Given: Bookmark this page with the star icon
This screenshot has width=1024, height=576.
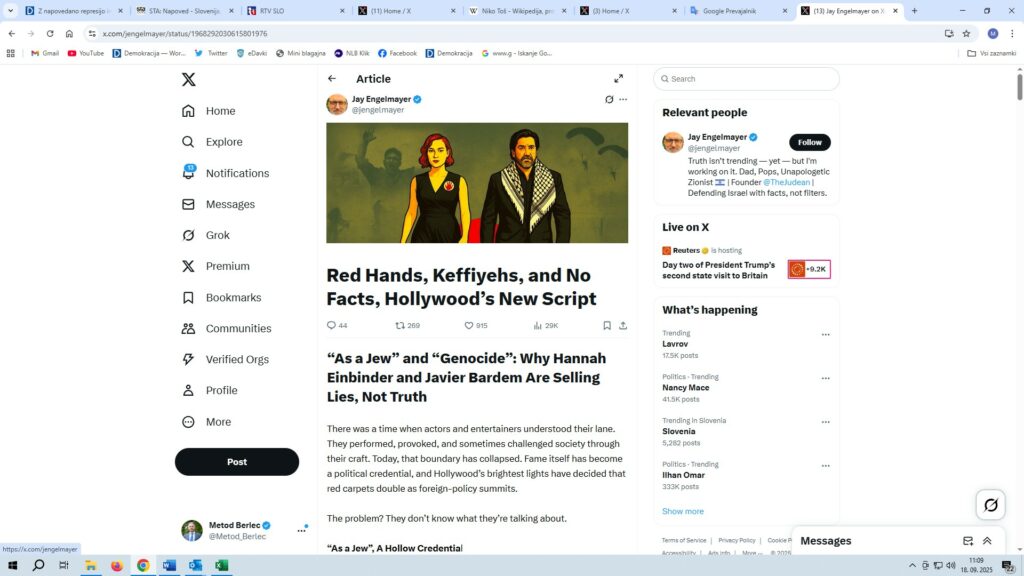Looking at the screenshot, I should (x=966, y=33).
